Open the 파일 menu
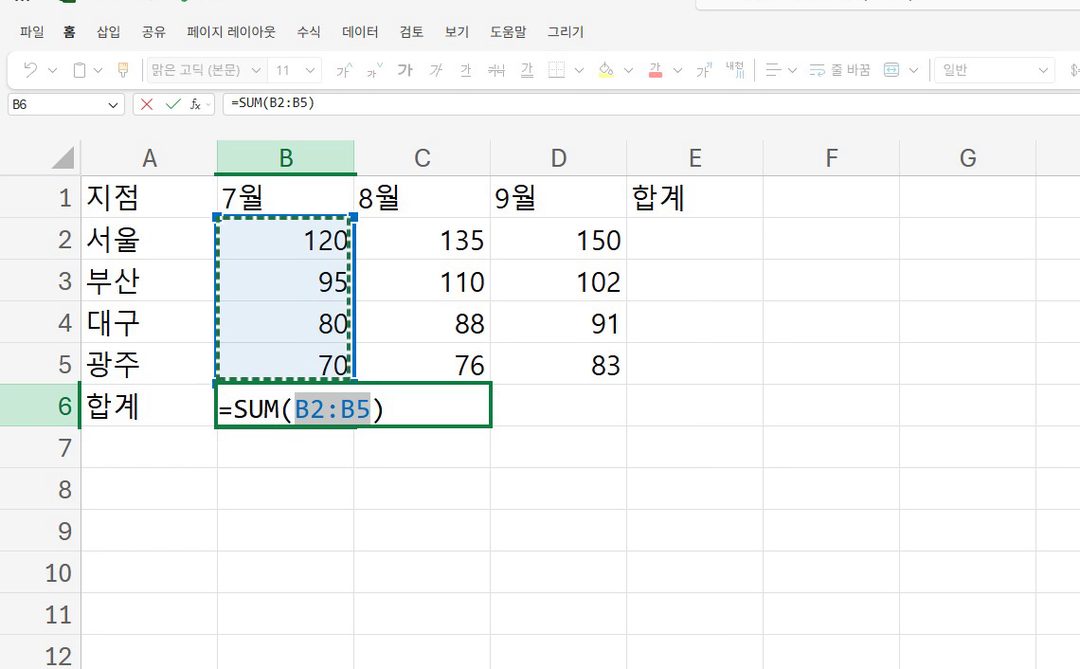This screenshot has height=669, width=1080. [32, 32]
